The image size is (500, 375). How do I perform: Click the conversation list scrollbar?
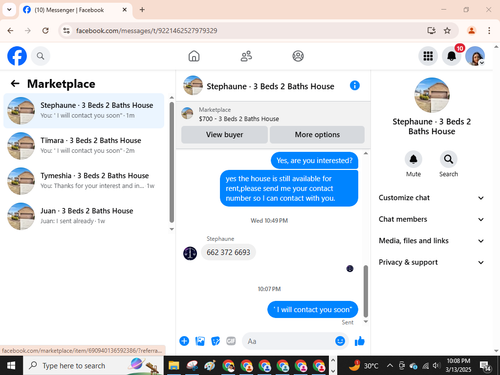click(172, 162)
